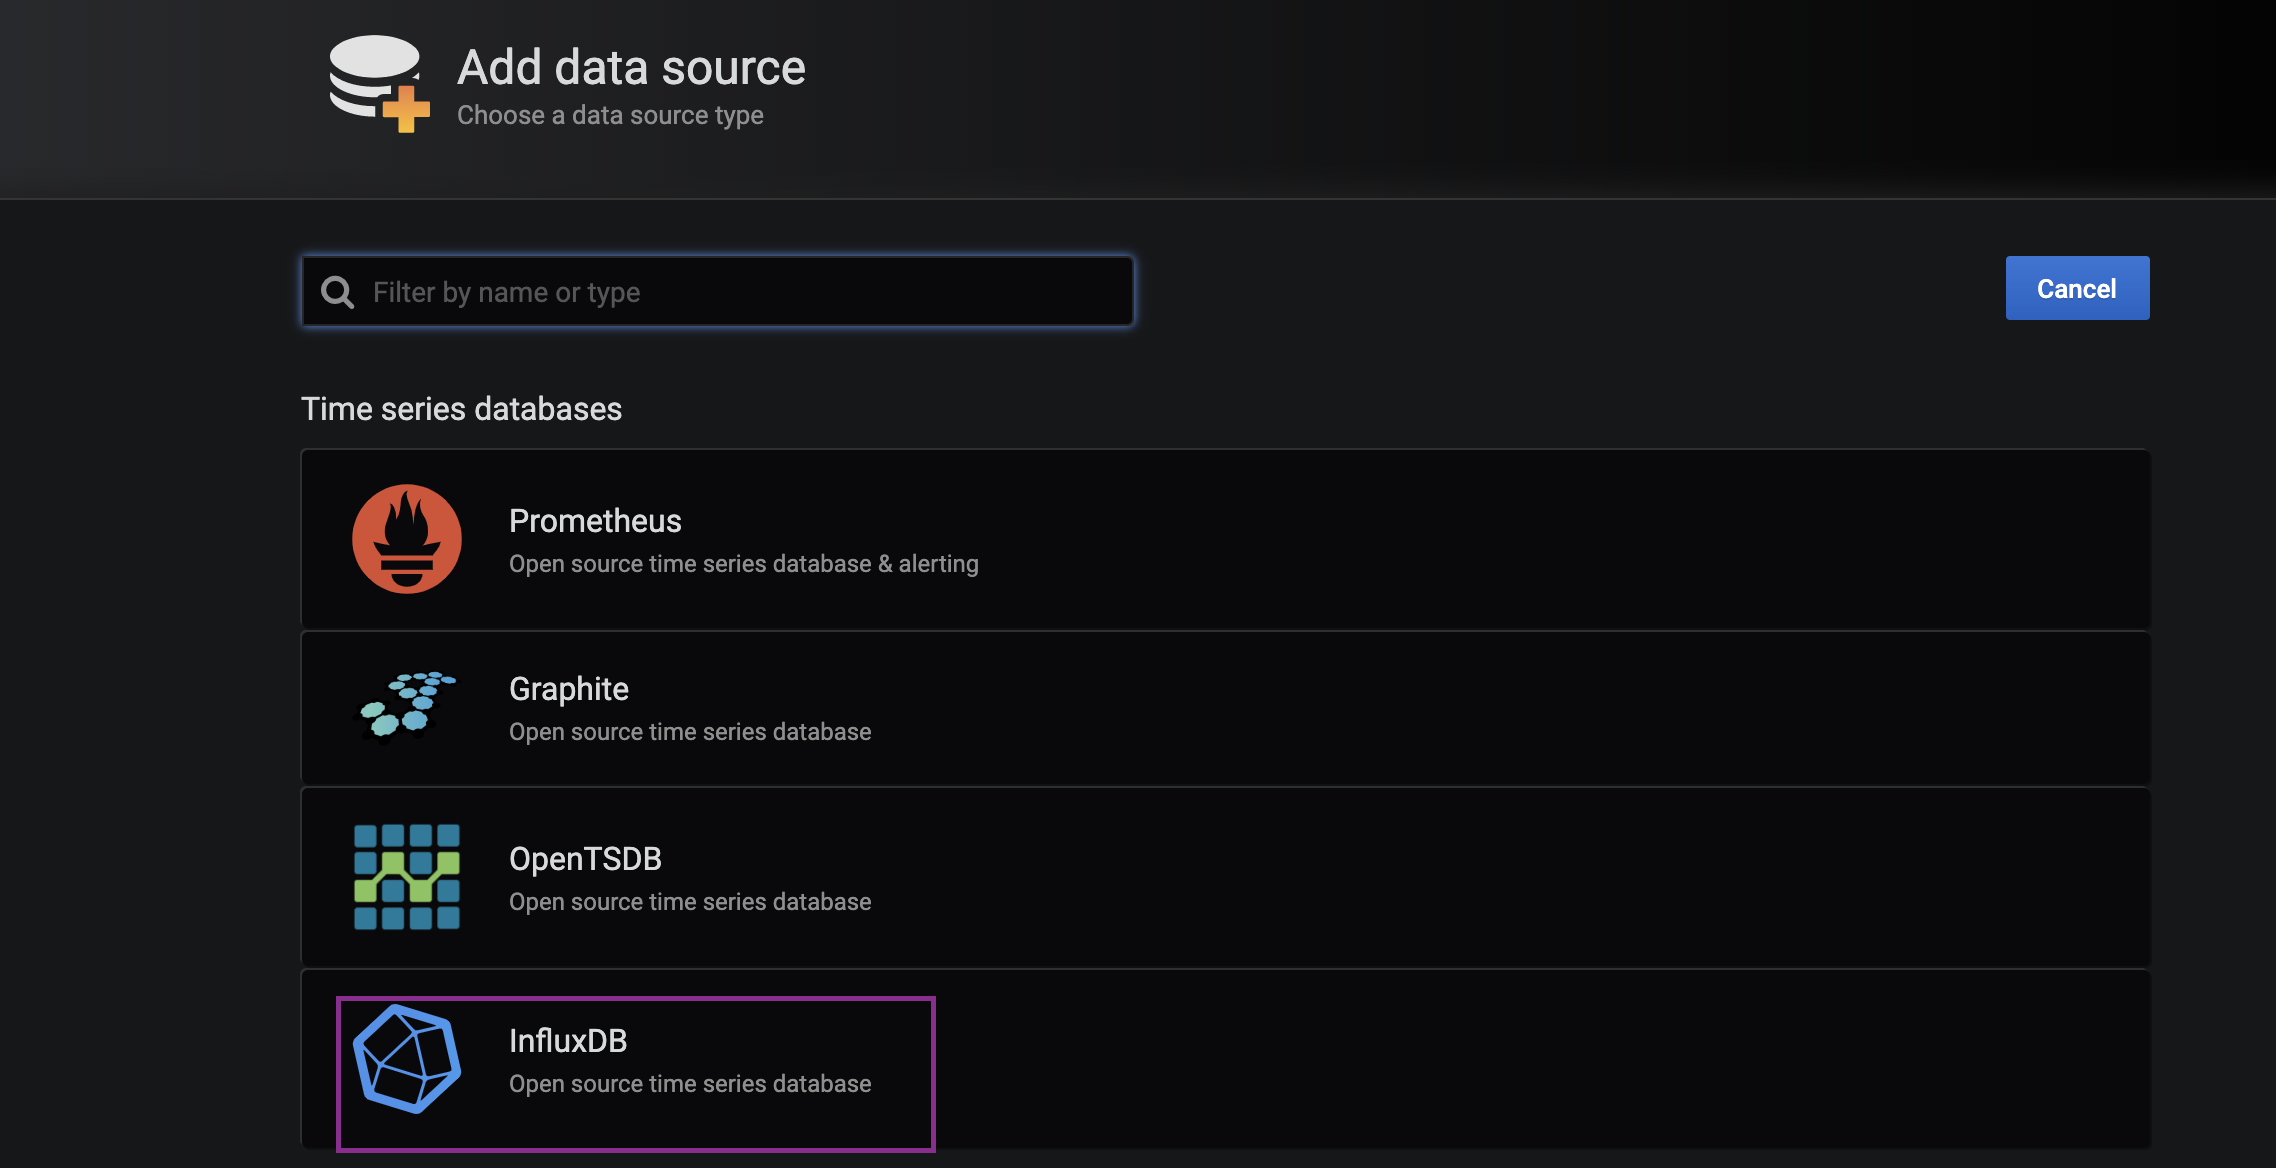This screenshot has height=1168, width=2276.
Task: Click Prometheus description mentioning alerting
Action: click(744, 564)
